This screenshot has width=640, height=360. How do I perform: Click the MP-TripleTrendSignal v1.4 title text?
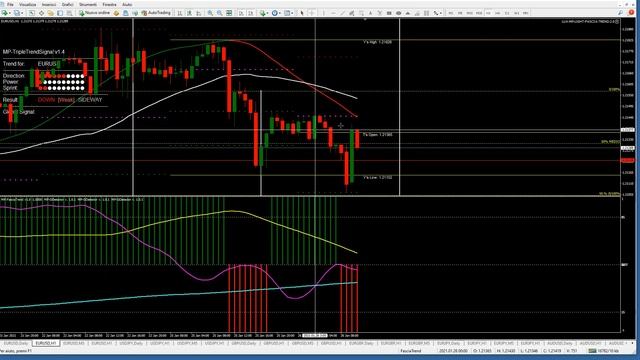[33, 52]
